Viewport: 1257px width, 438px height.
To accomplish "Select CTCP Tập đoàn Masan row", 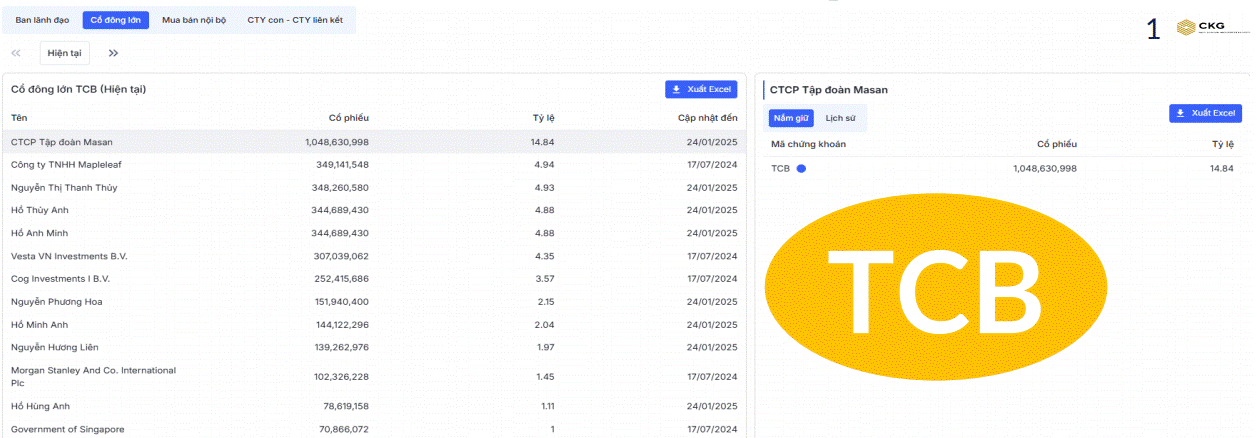I will 374,142.
